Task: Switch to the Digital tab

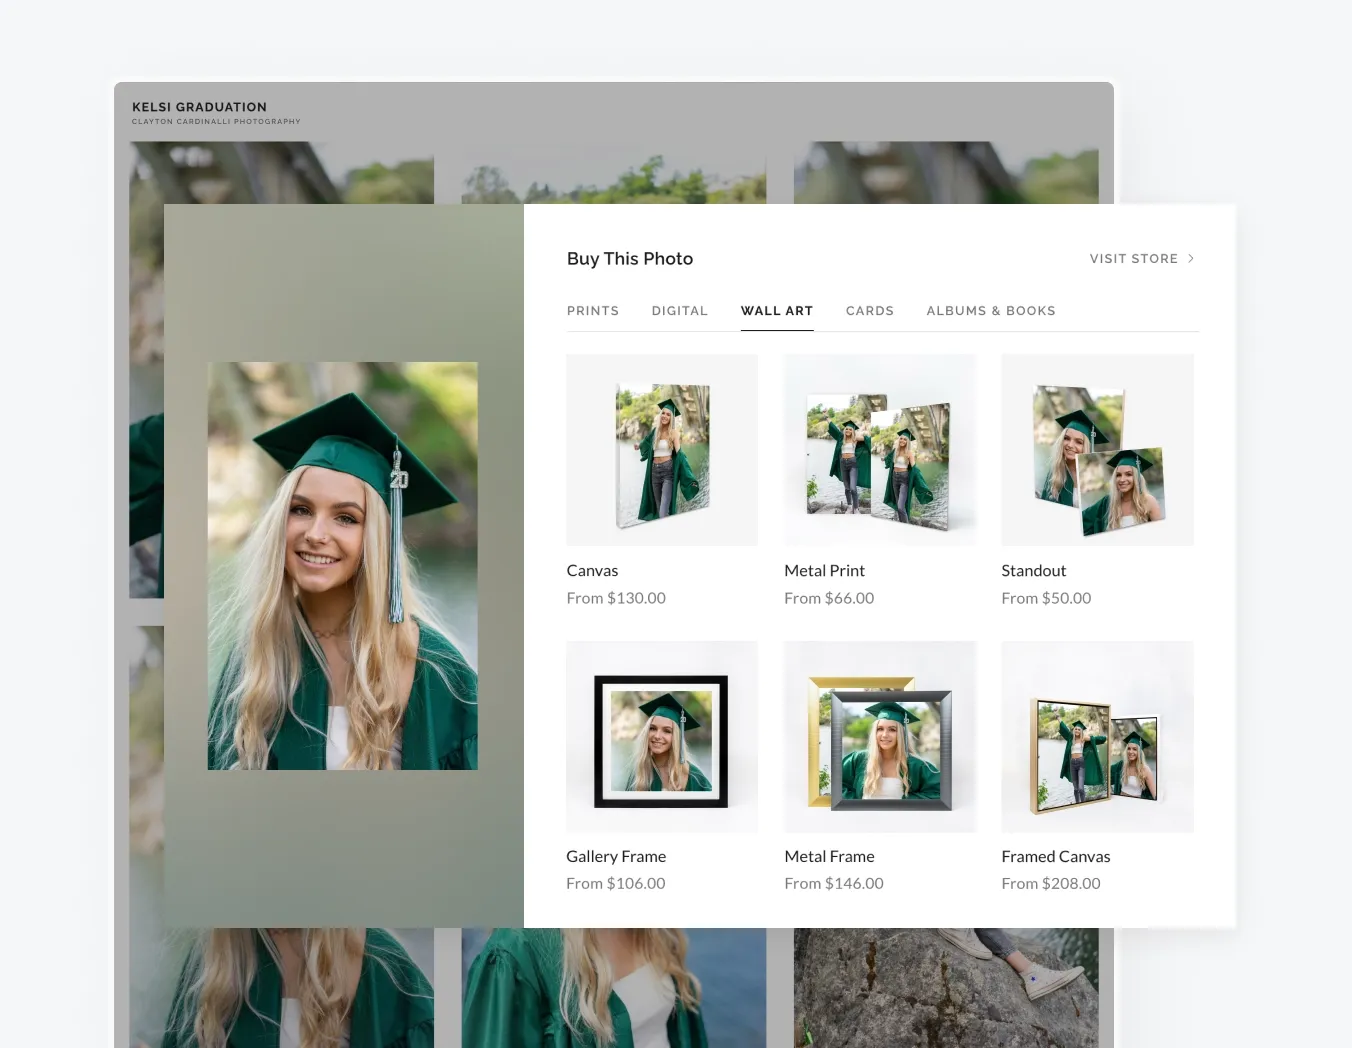Action: coord(679,310)
